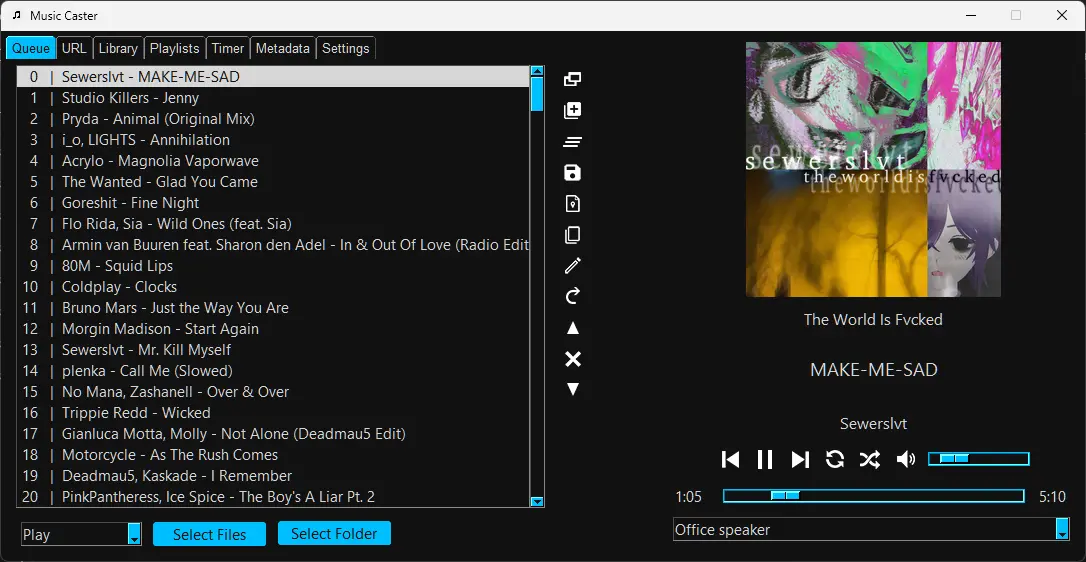Skip to the next track

tap(800, 459)
